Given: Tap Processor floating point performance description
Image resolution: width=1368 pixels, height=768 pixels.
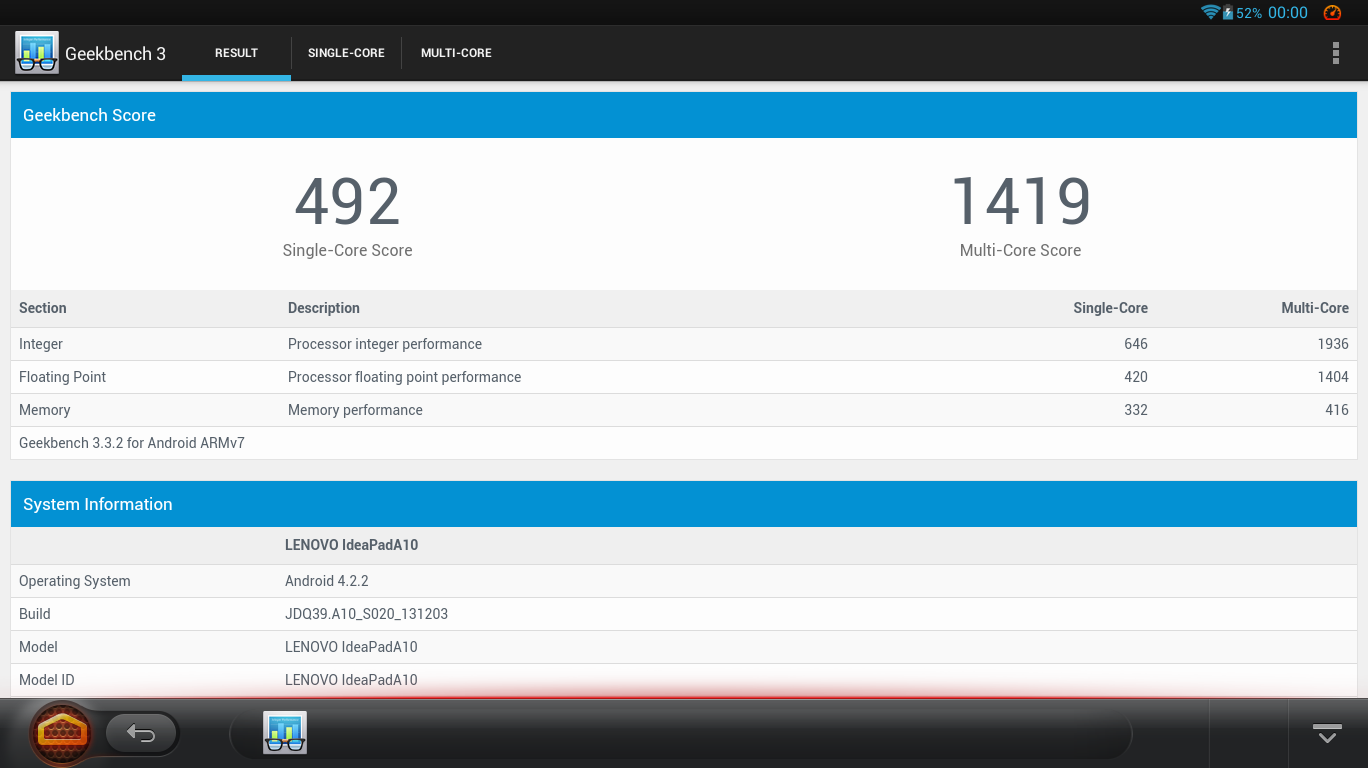Looking at the screenshot, I should click(404, 377).
